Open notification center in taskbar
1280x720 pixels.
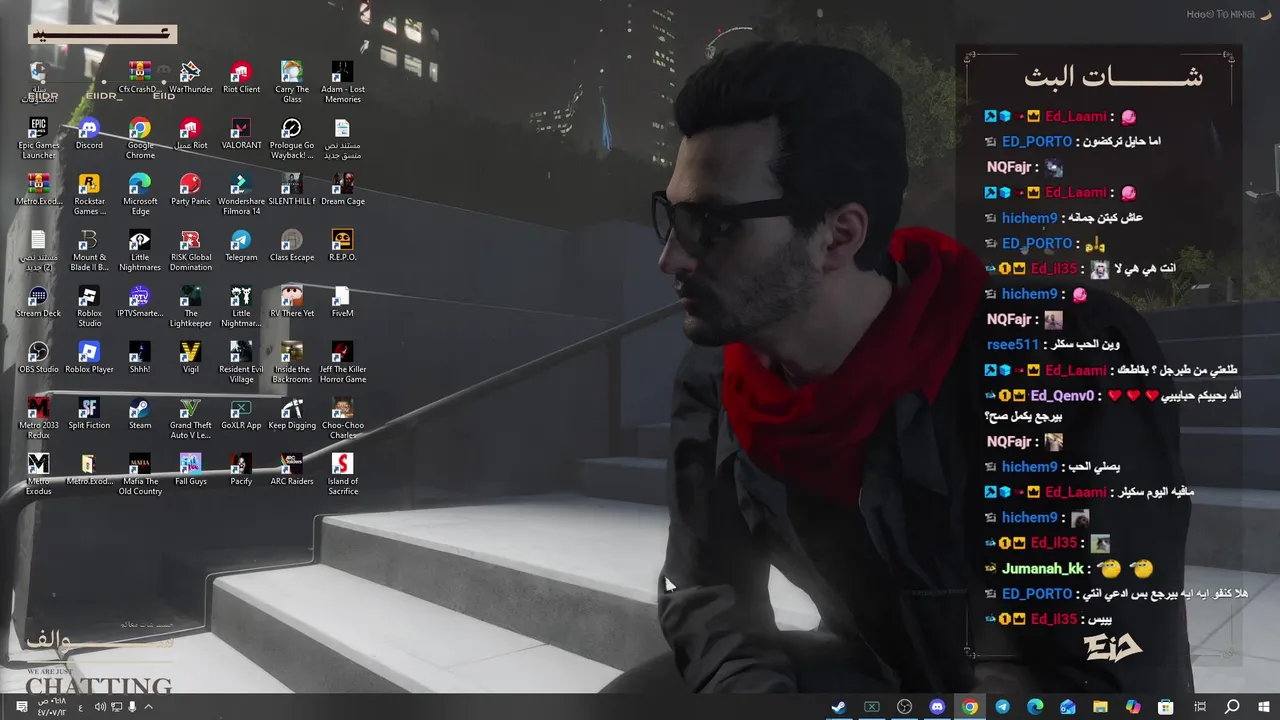(21, 707)
